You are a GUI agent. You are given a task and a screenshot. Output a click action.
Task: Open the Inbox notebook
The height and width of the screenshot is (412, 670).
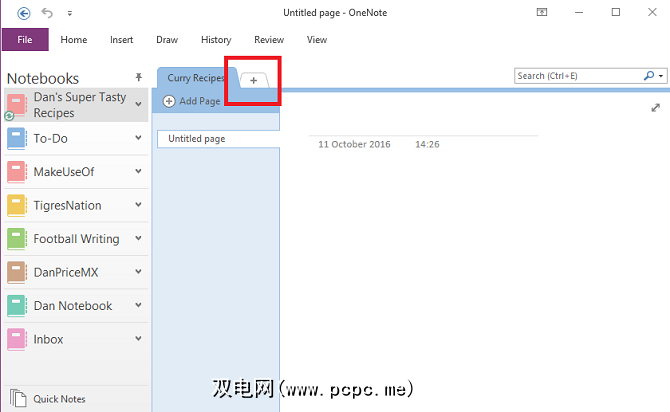(x=76, y=339)
